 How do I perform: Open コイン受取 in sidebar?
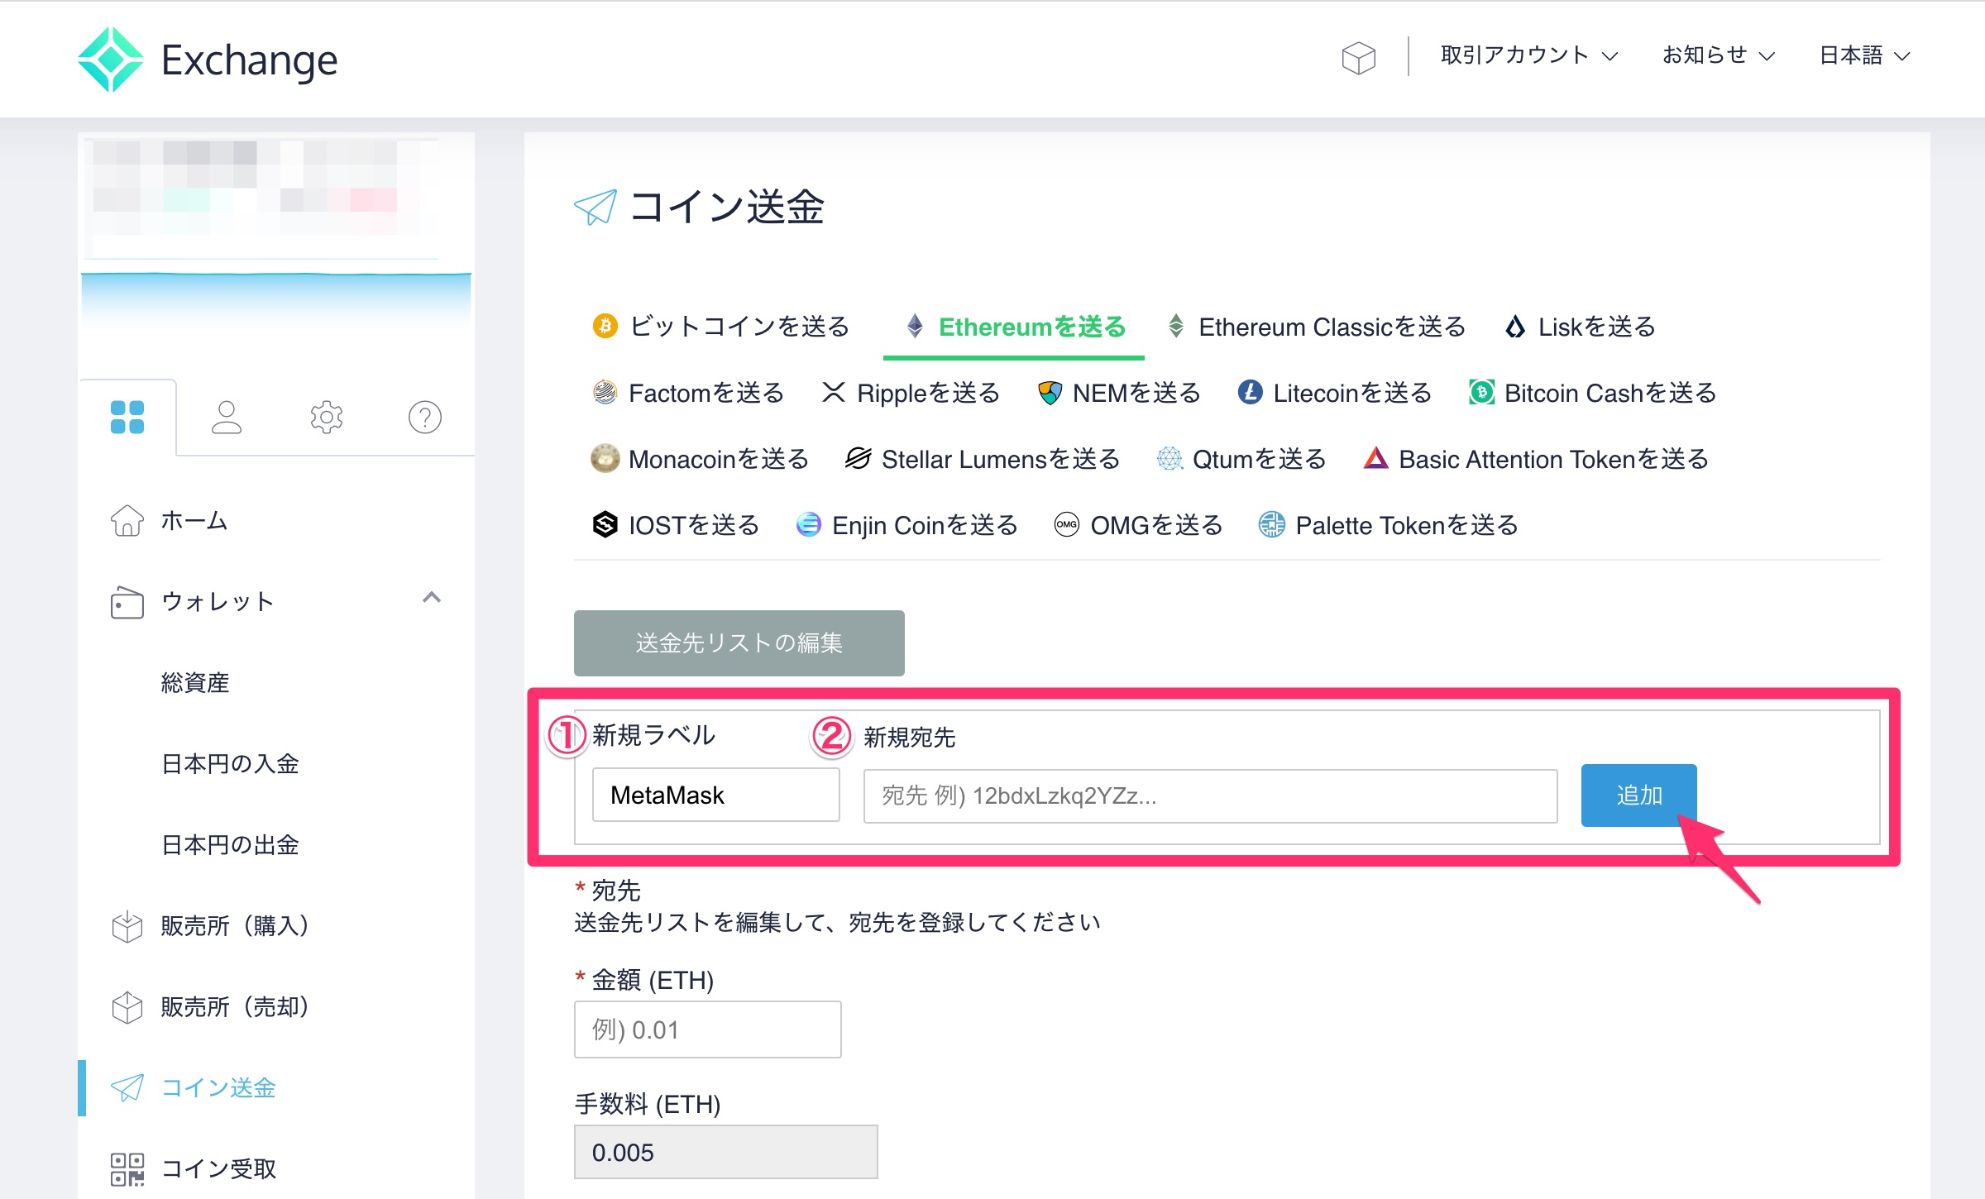(218, 1169)
